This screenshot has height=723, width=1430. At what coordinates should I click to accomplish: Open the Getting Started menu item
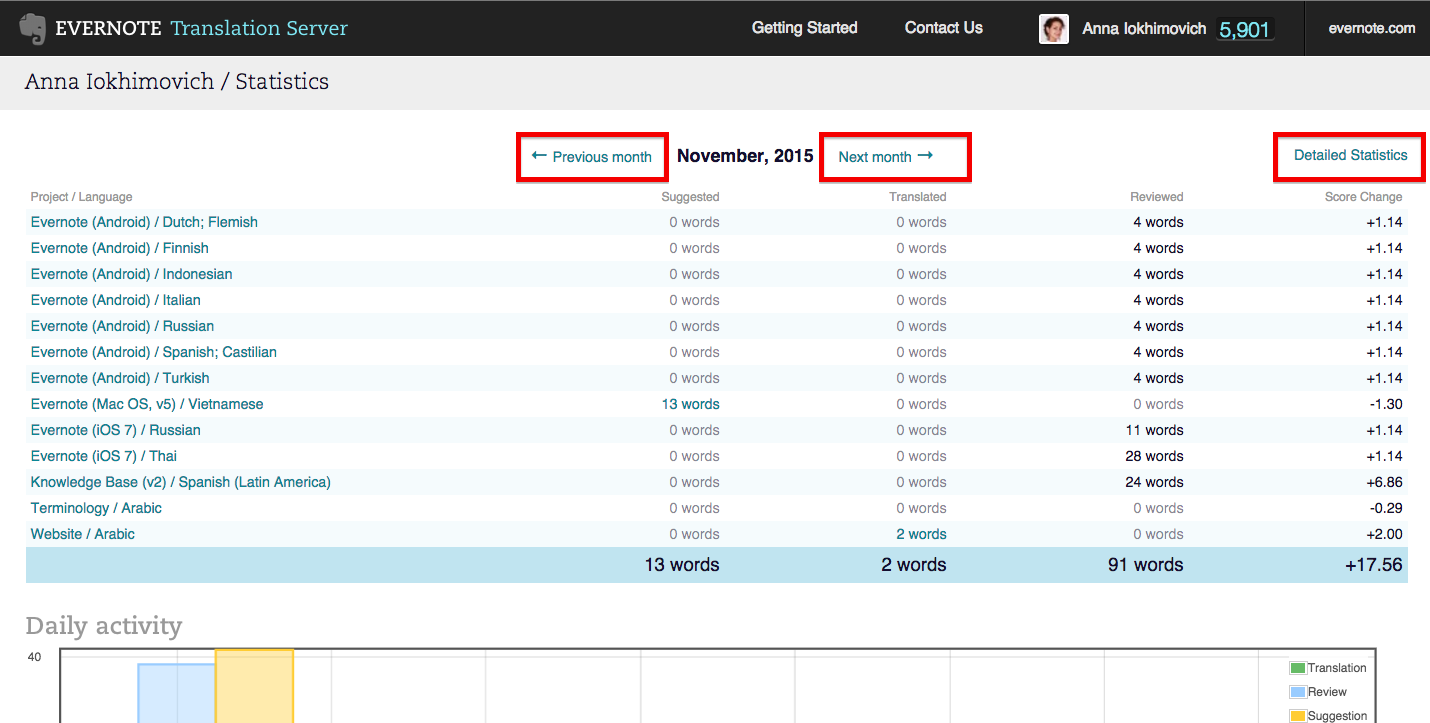click(x=804, y=28)
